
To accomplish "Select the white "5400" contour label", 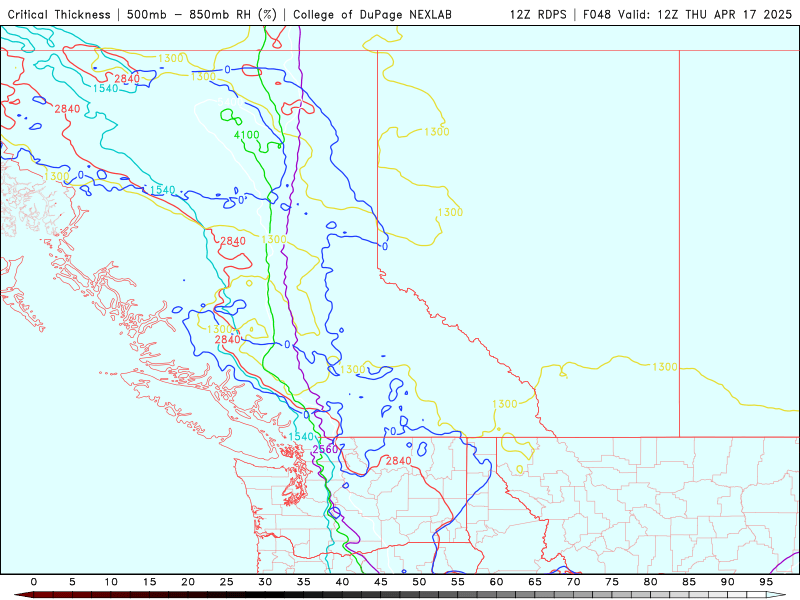I will click(x=230, y=103).
